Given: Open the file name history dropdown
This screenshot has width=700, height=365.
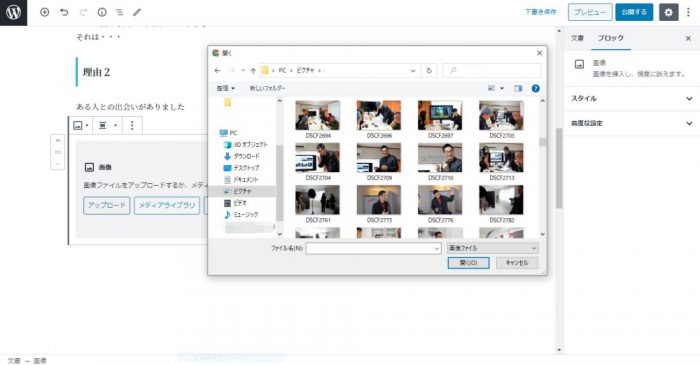Looking at the screenshot, I should click(x=437, y=249).
